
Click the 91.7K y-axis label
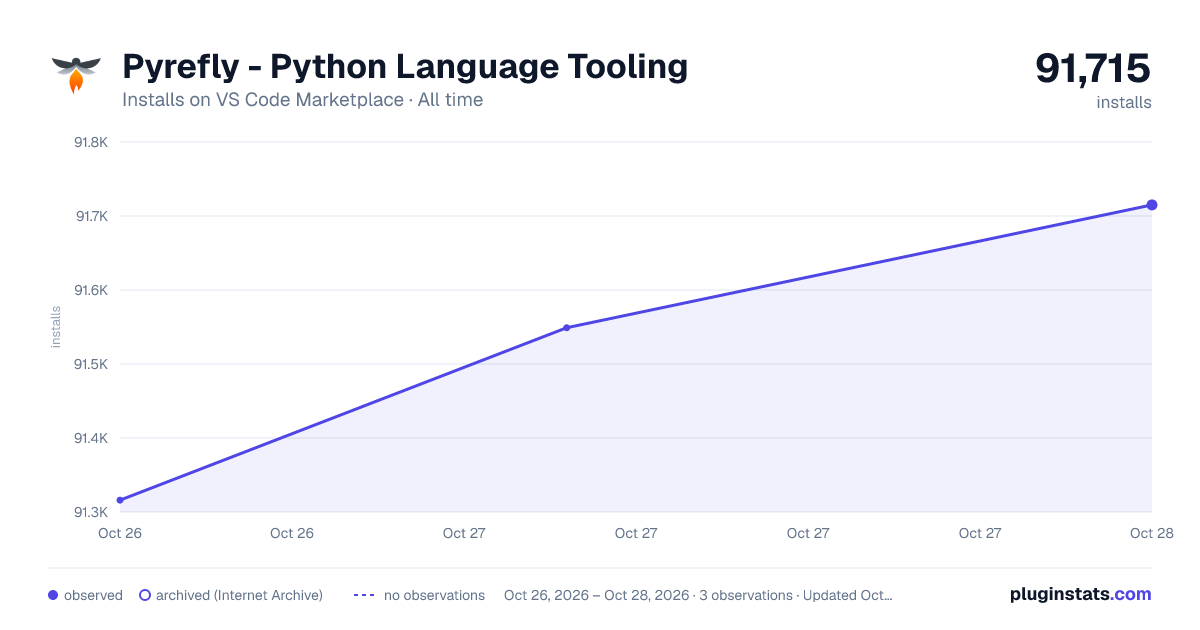click(x=91, y=216)
